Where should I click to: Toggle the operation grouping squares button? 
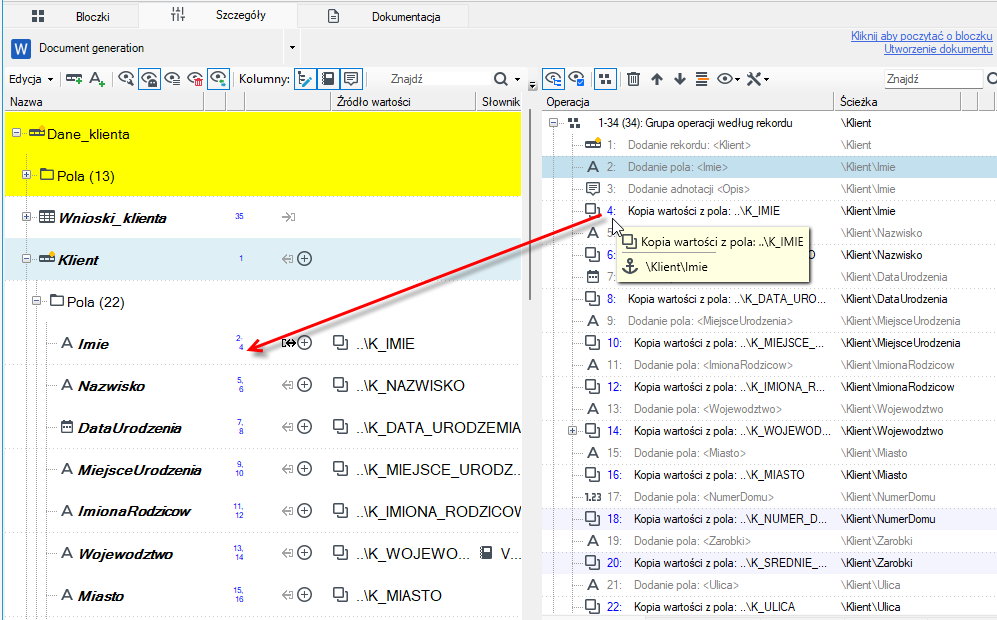(605, 79)
